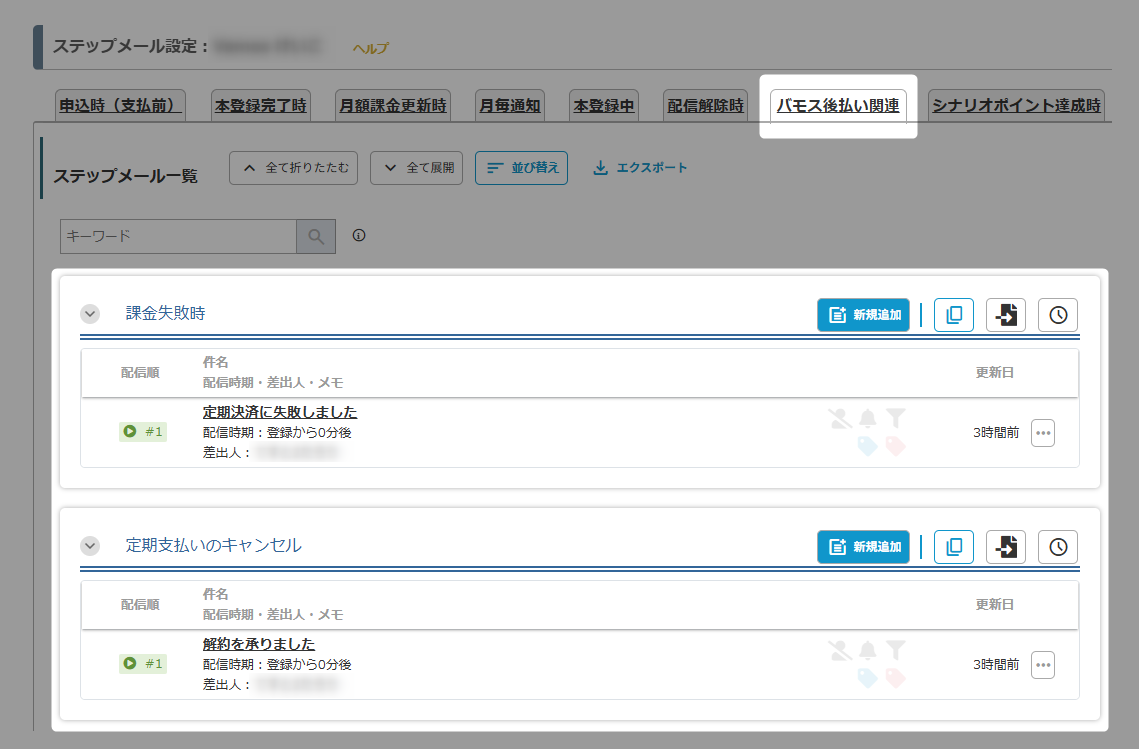Click copy icon in 課金失敗時 section

953,315
